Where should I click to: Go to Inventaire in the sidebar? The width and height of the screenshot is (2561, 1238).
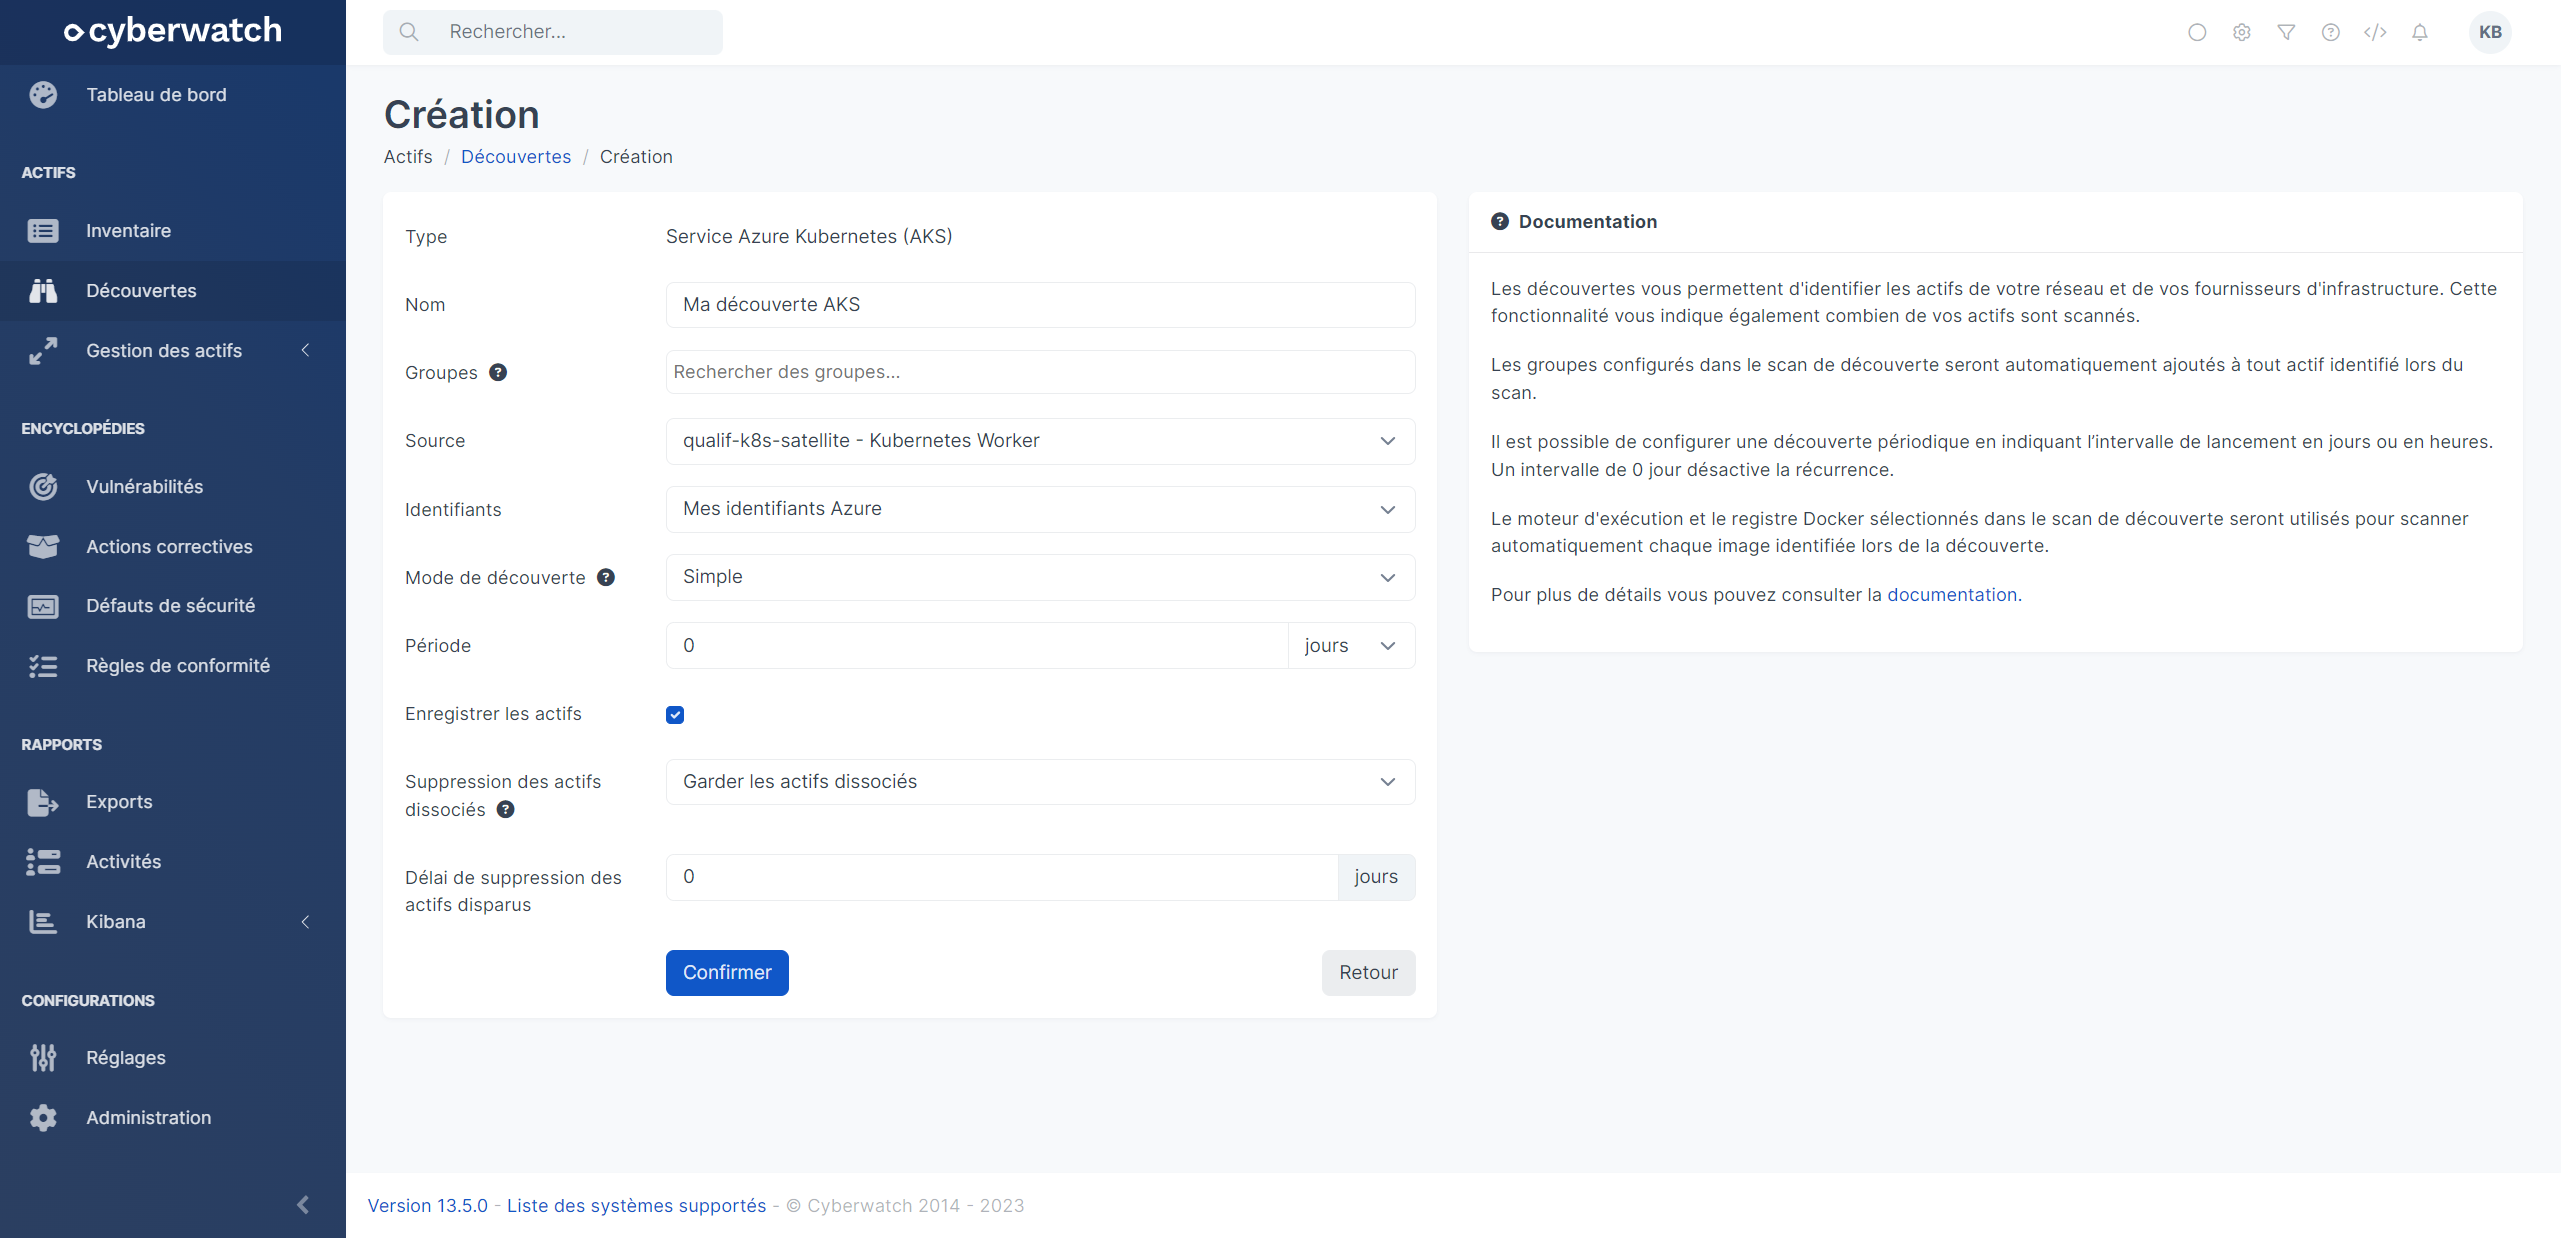point(173,231)
